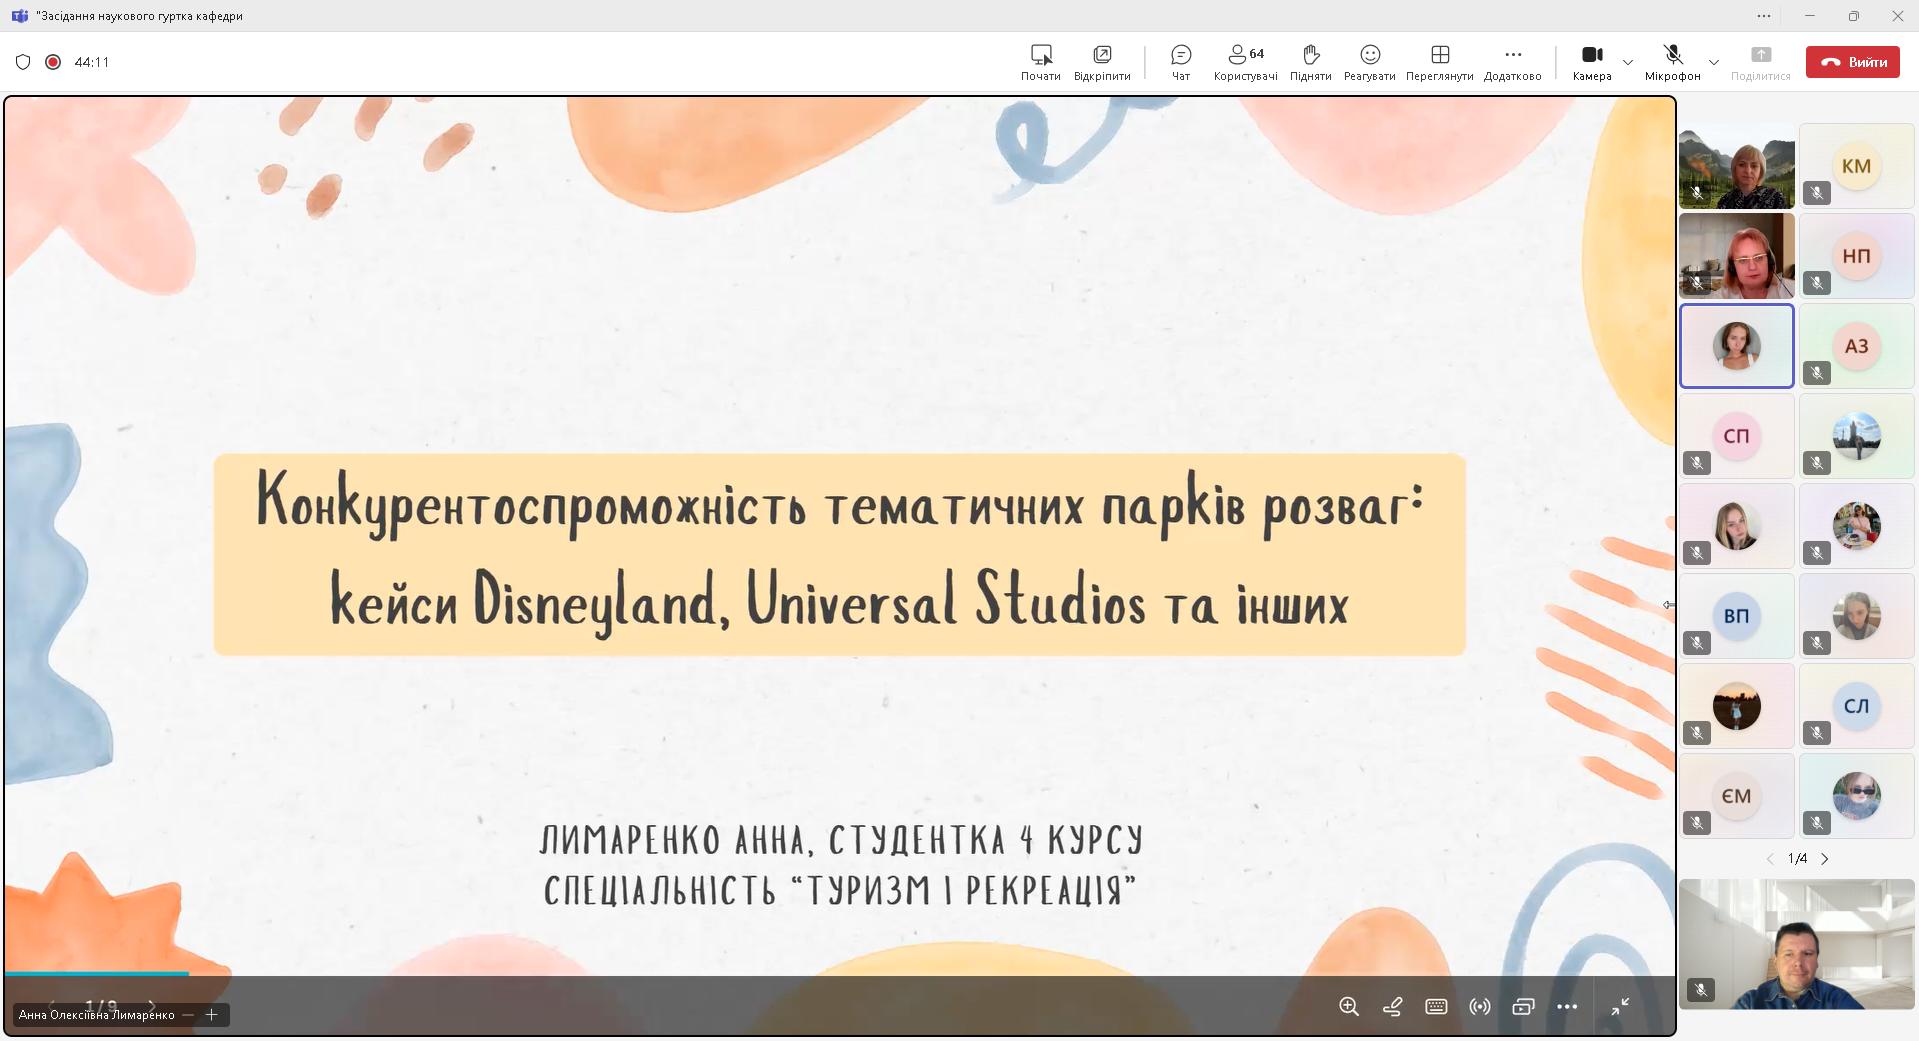1919x1041 pixels.
Task: Click muted mic icon on НП tile
Action: [1817, 283]
